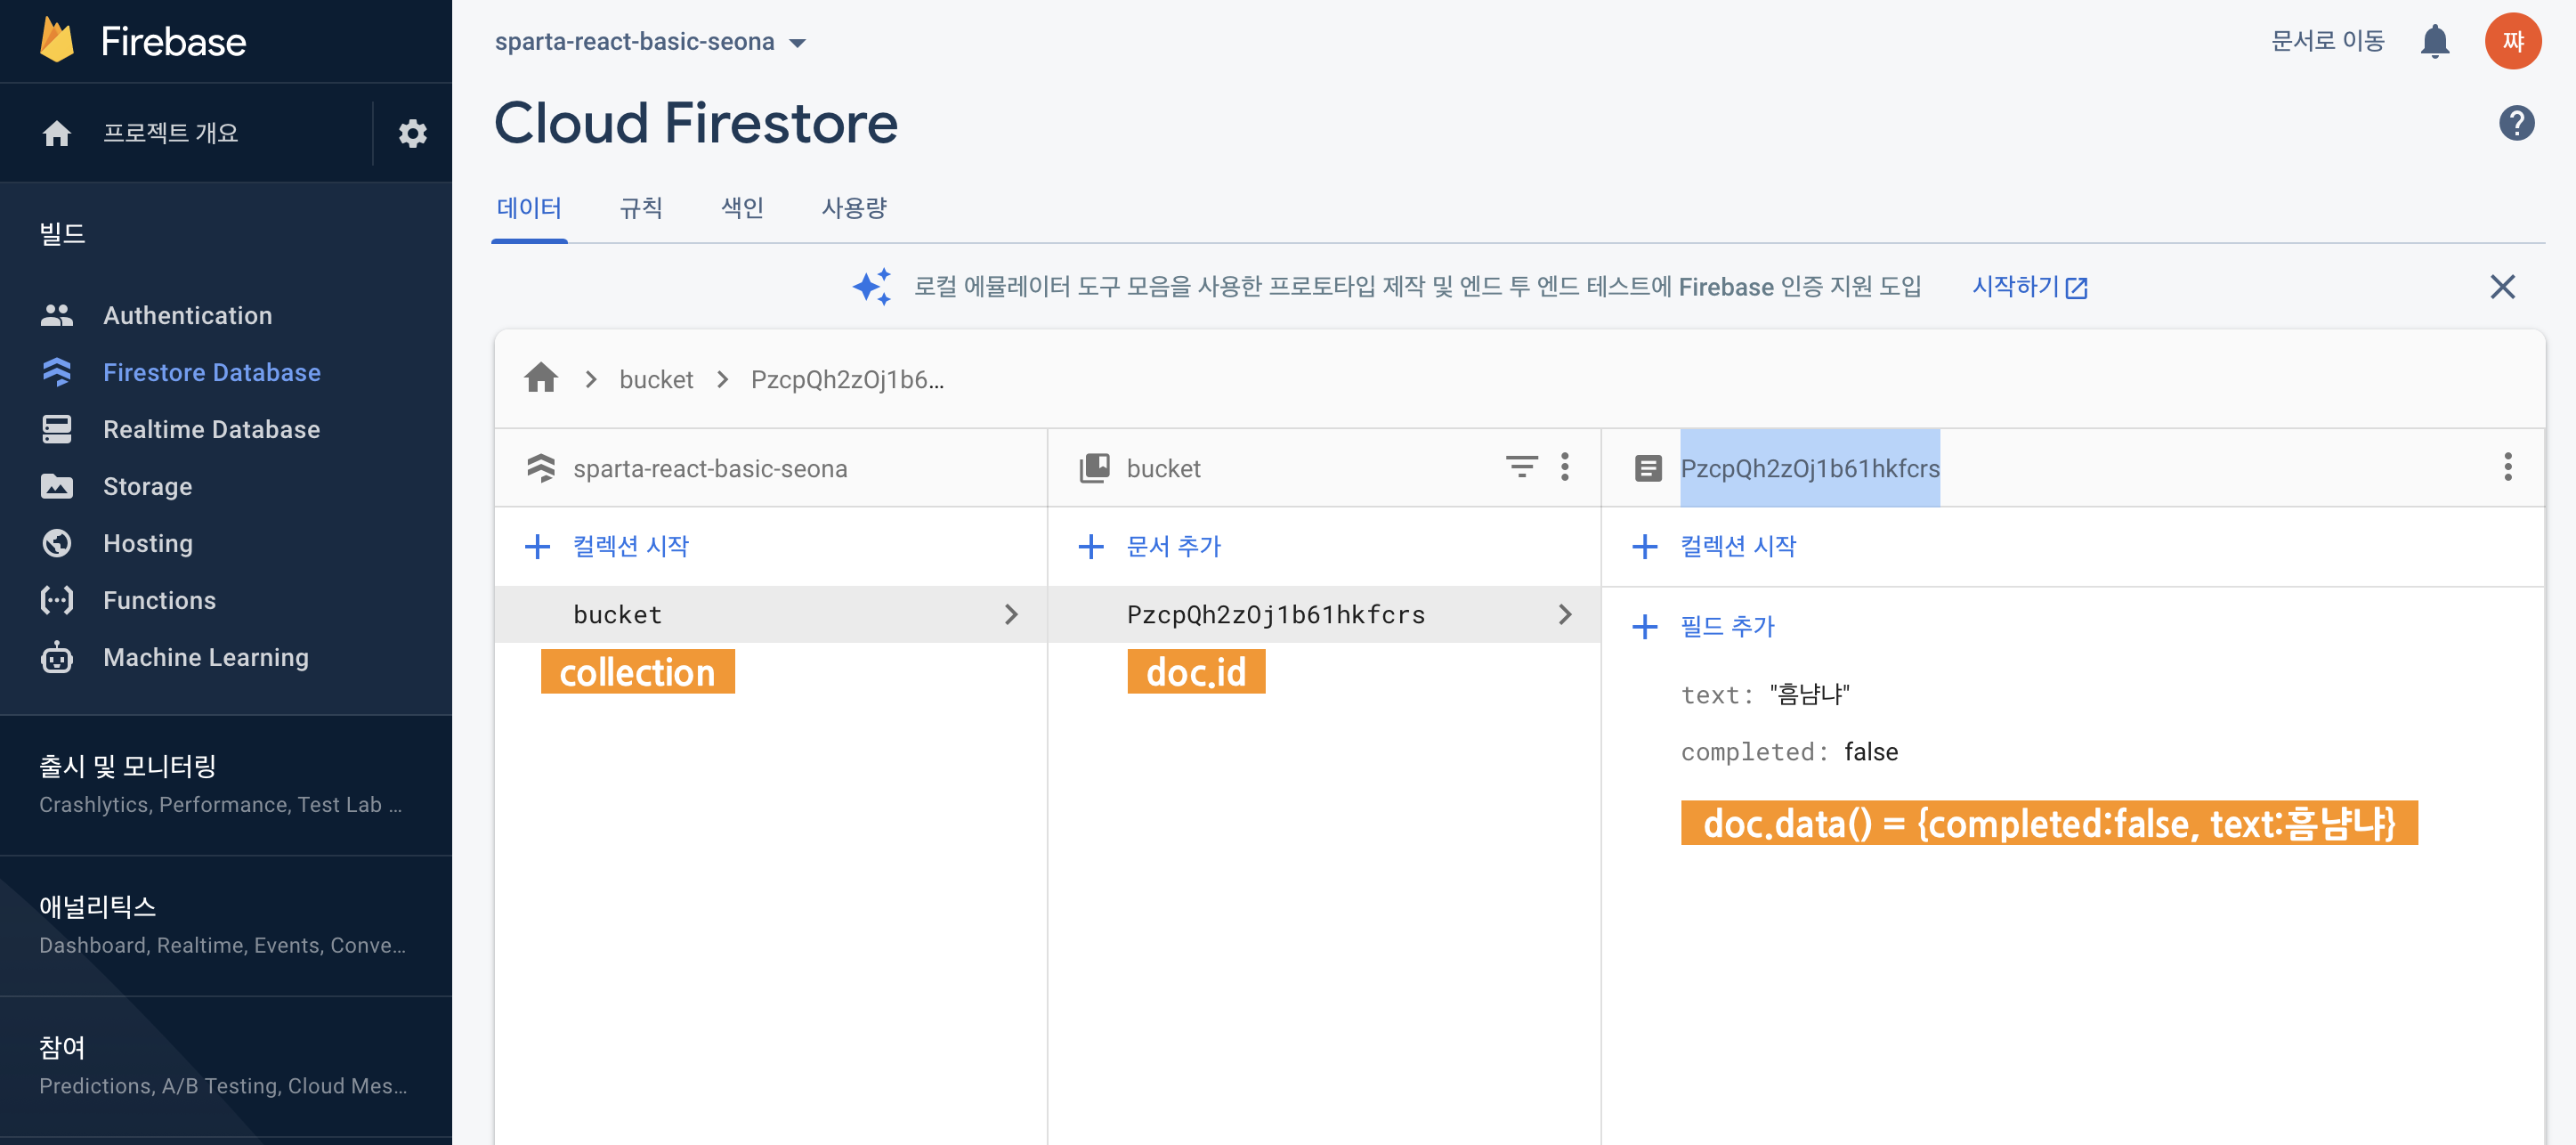The width and height of the screenshot is (2576, 1145).
Task: Click the Realtime Database icon
Action: (57, 429)
